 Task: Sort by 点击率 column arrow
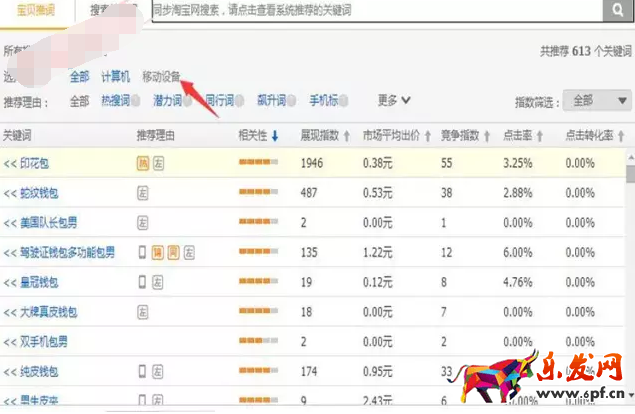pyautogui.click(x=539, y=136)
